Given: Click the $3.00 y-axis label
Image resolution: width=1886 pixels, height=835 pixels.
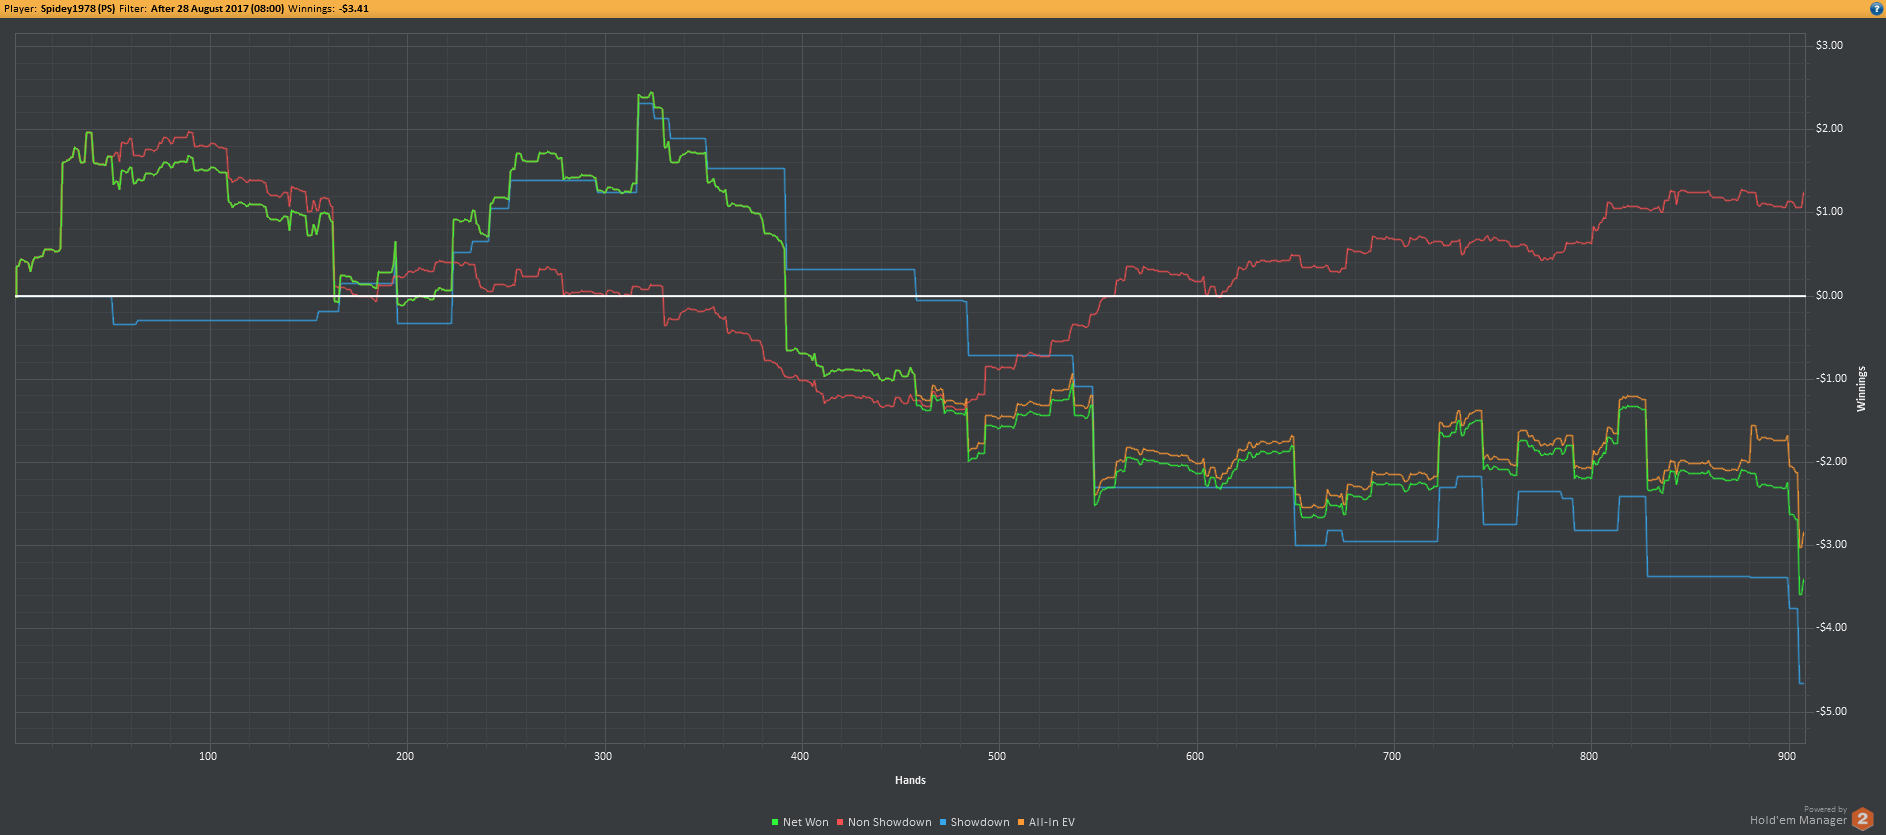Looking at the screenshot, I should [1829, 45].
